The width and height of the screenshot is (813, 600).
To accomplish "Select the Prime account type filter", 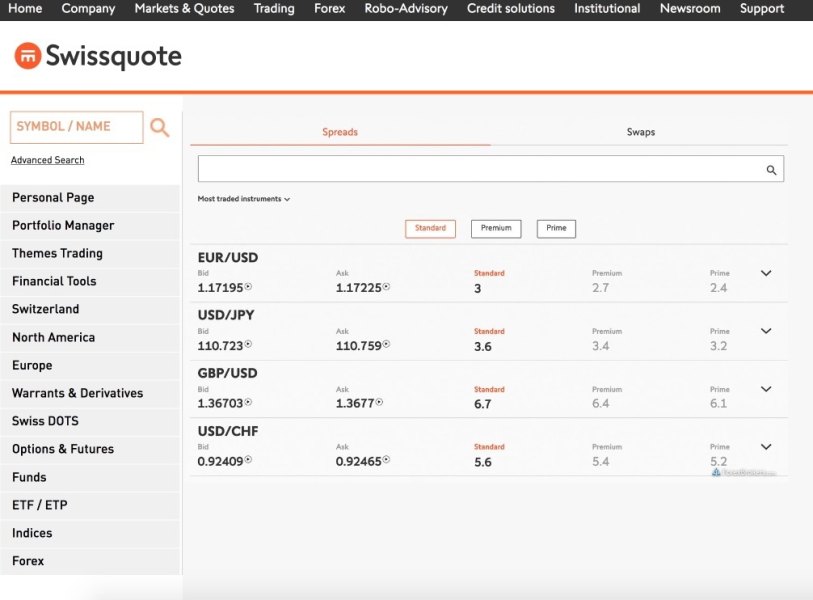I will (556, 228).
